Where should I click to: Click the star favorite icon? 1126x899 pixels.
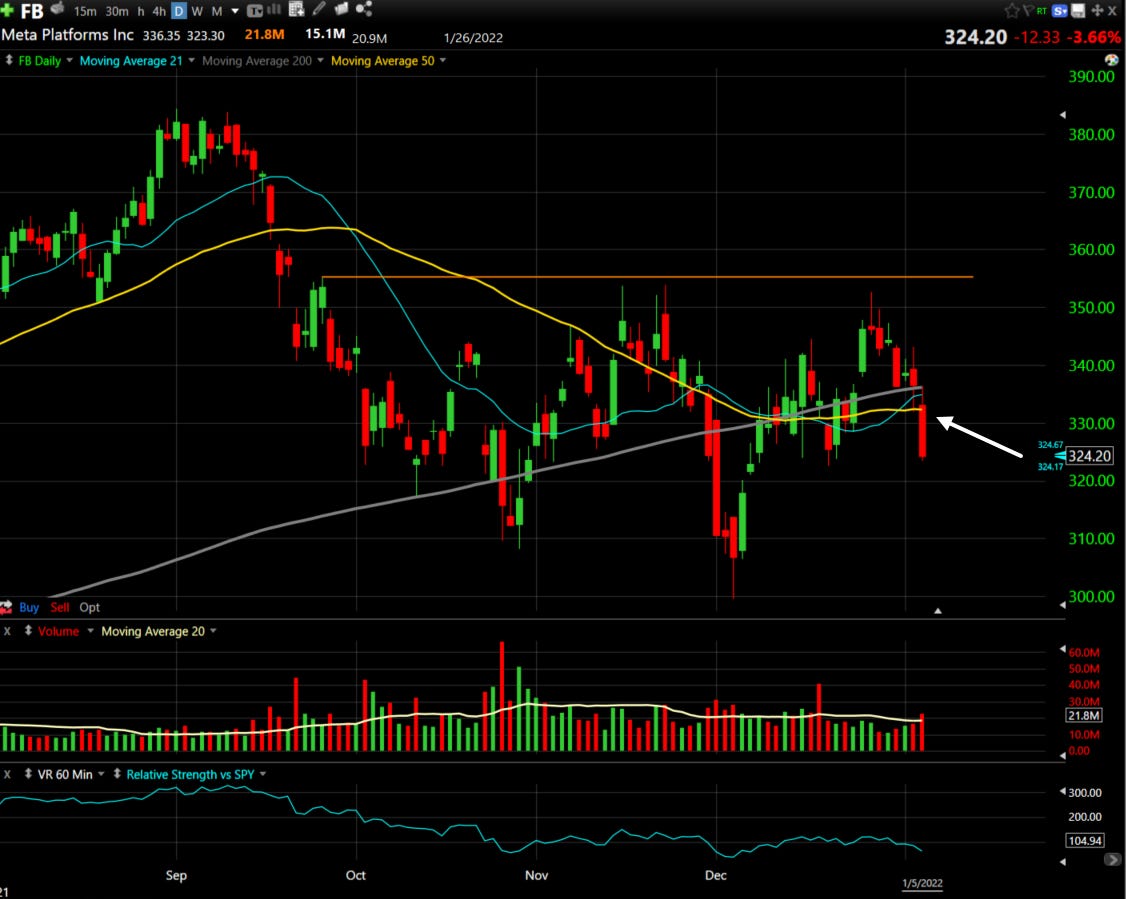tap(1012, 11)
